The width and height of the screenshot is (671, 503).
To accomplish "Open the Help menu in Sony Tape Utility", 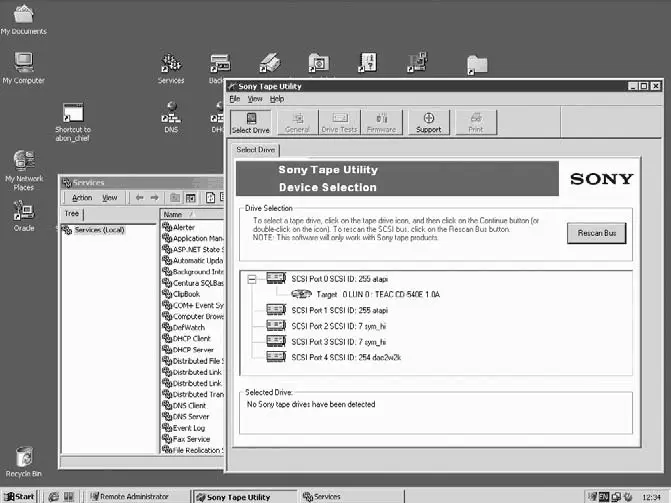I will (277, 99).
